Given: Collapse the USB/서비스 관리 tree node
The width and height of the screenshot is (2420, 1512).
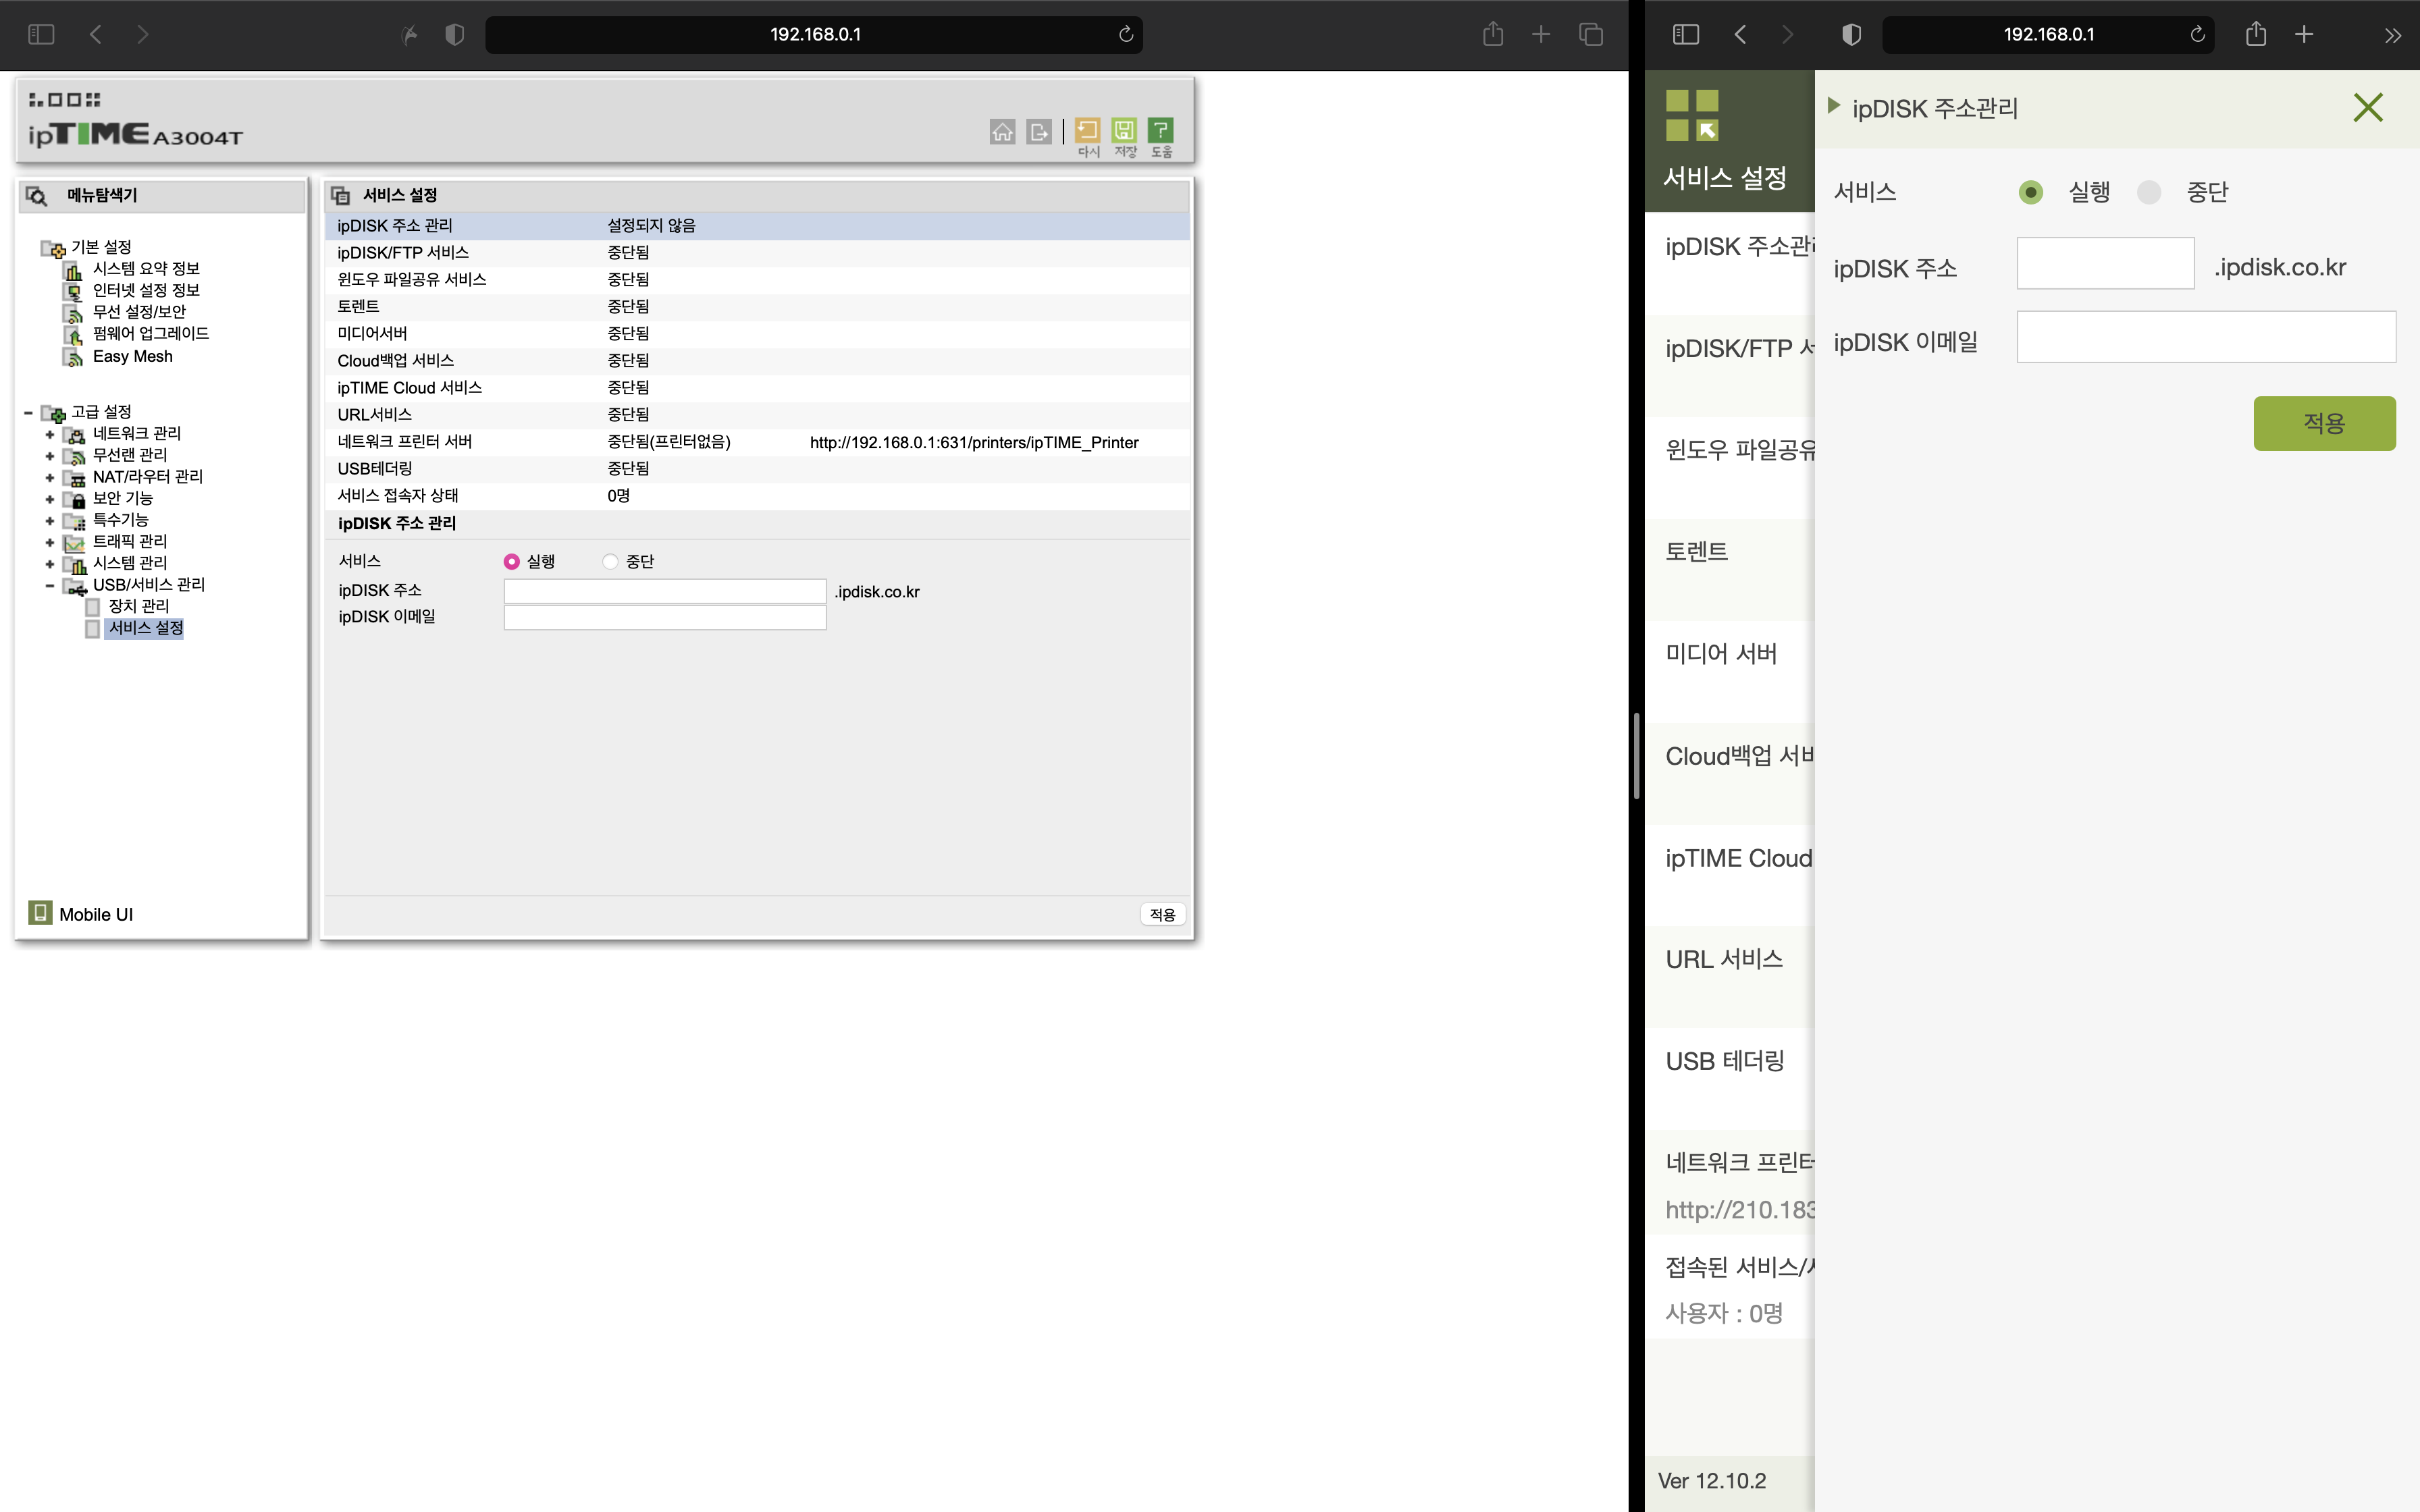Looking at the screenshot, I should point(50,585).
